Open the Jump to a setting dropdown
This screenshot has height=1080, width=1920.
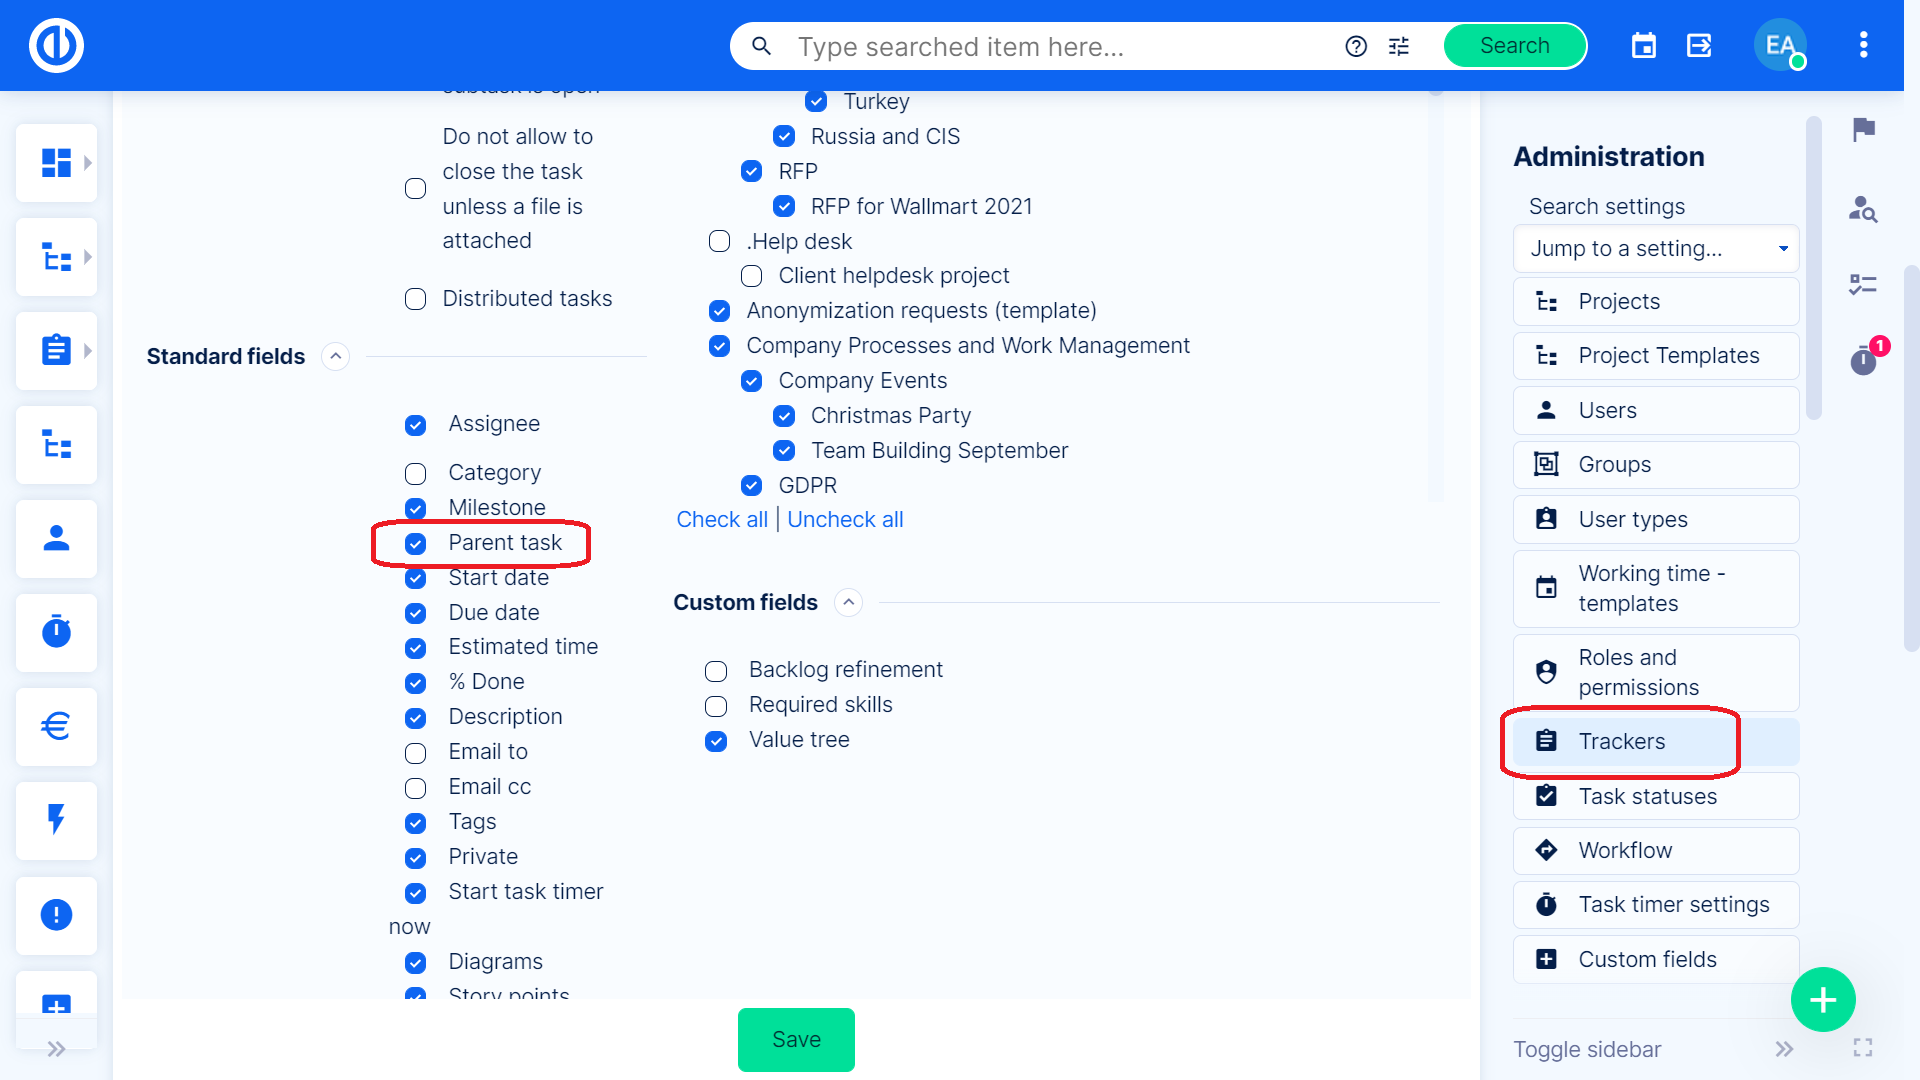(1655, 249)
